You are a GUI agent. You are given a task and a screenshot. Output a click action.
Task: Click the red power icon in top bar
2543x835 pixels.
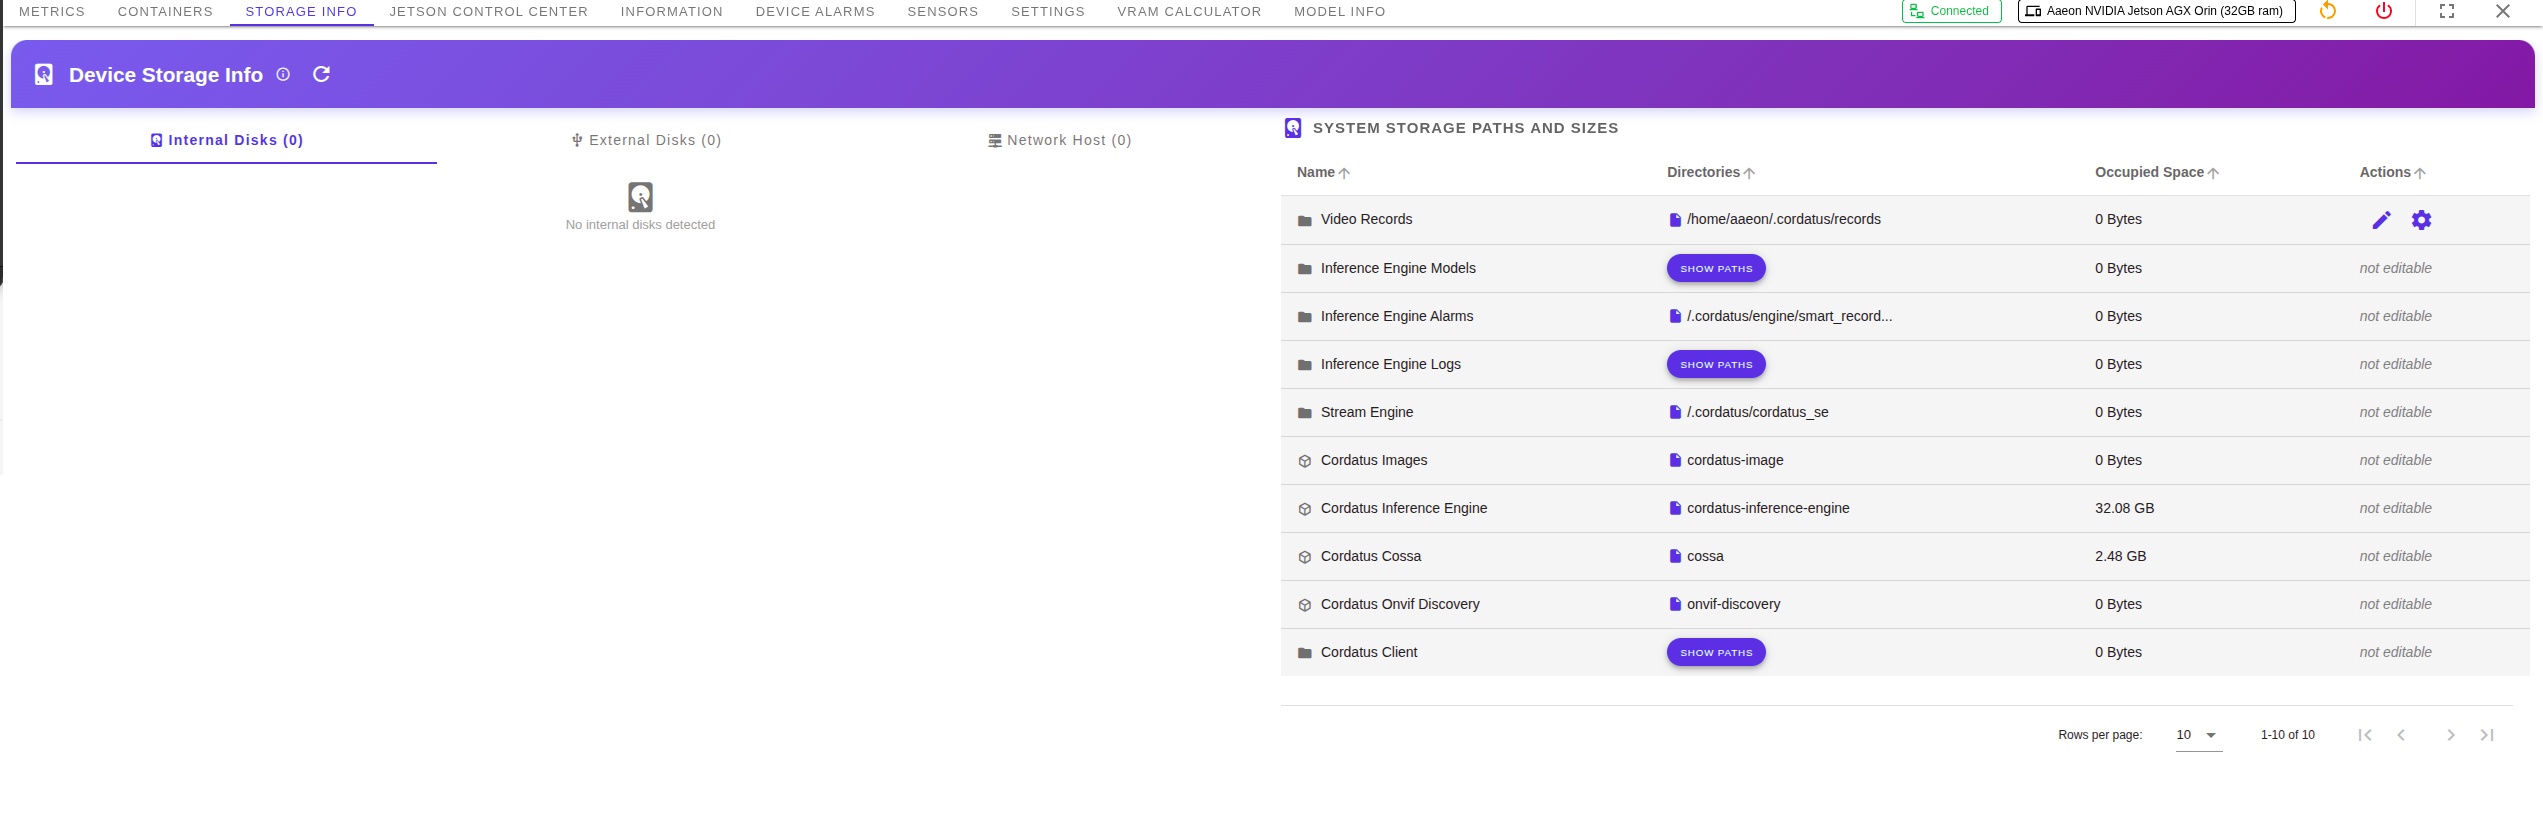pyautogui.click(x=2384, y=11)
